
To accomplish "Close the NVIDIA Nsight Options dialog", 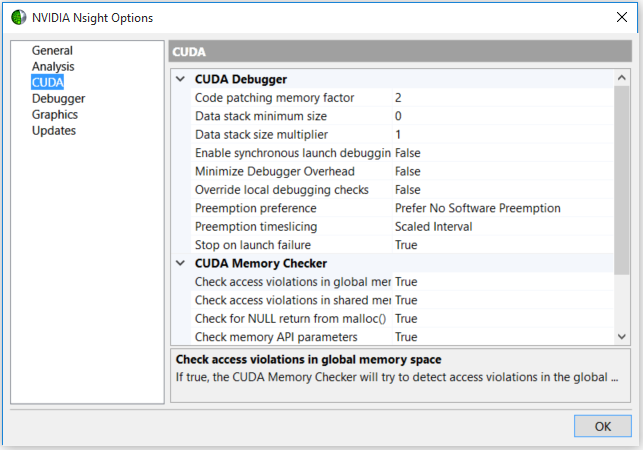I will coord(622,17).
